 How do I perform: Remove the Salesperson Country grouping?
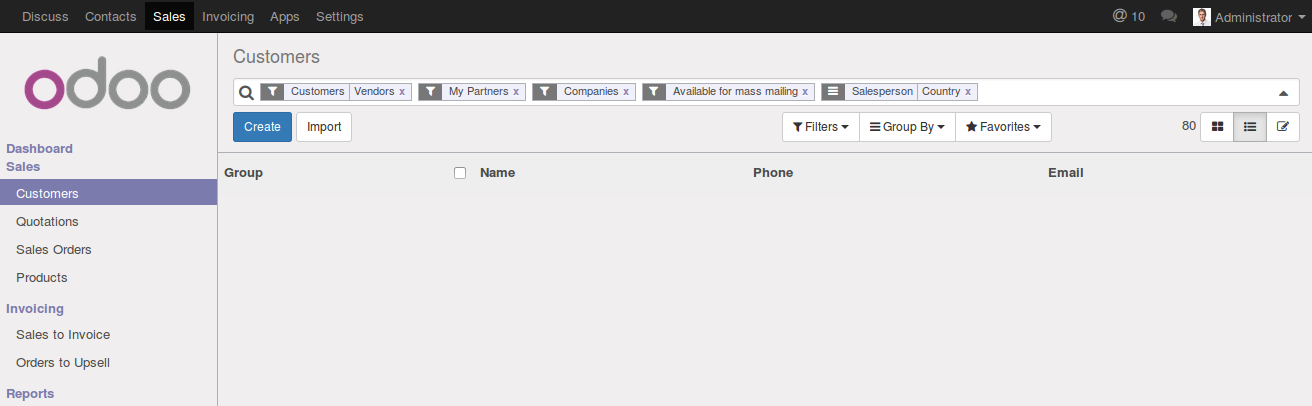tap(968, 92)
